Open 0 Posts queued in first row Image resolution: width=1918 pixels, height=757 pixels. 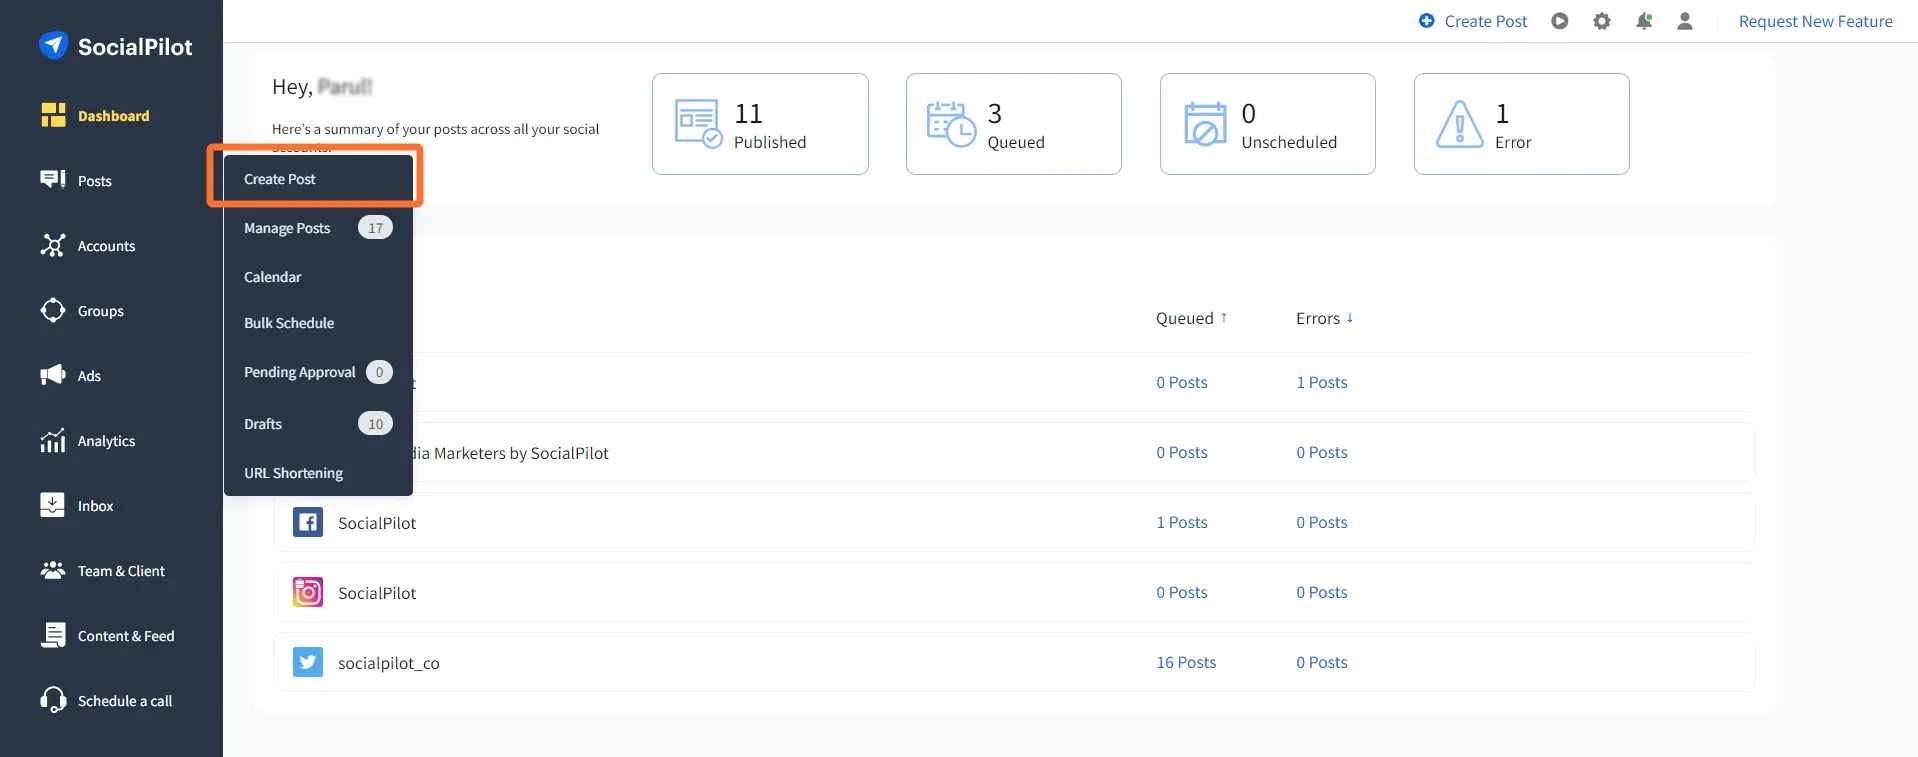pos(1182,382)
